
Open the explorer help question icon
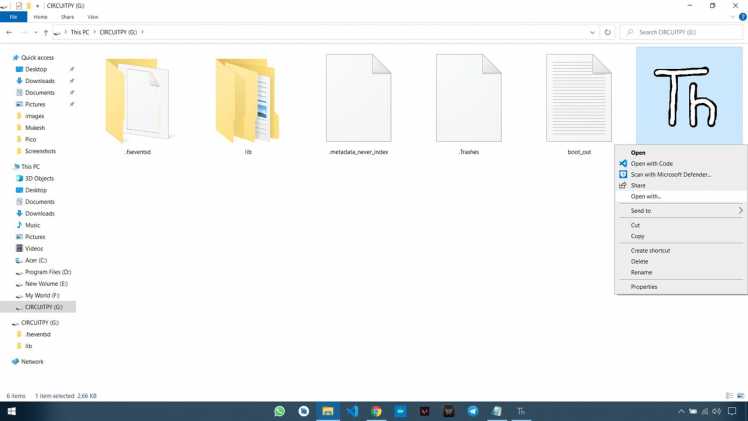(x=742, y=17)
